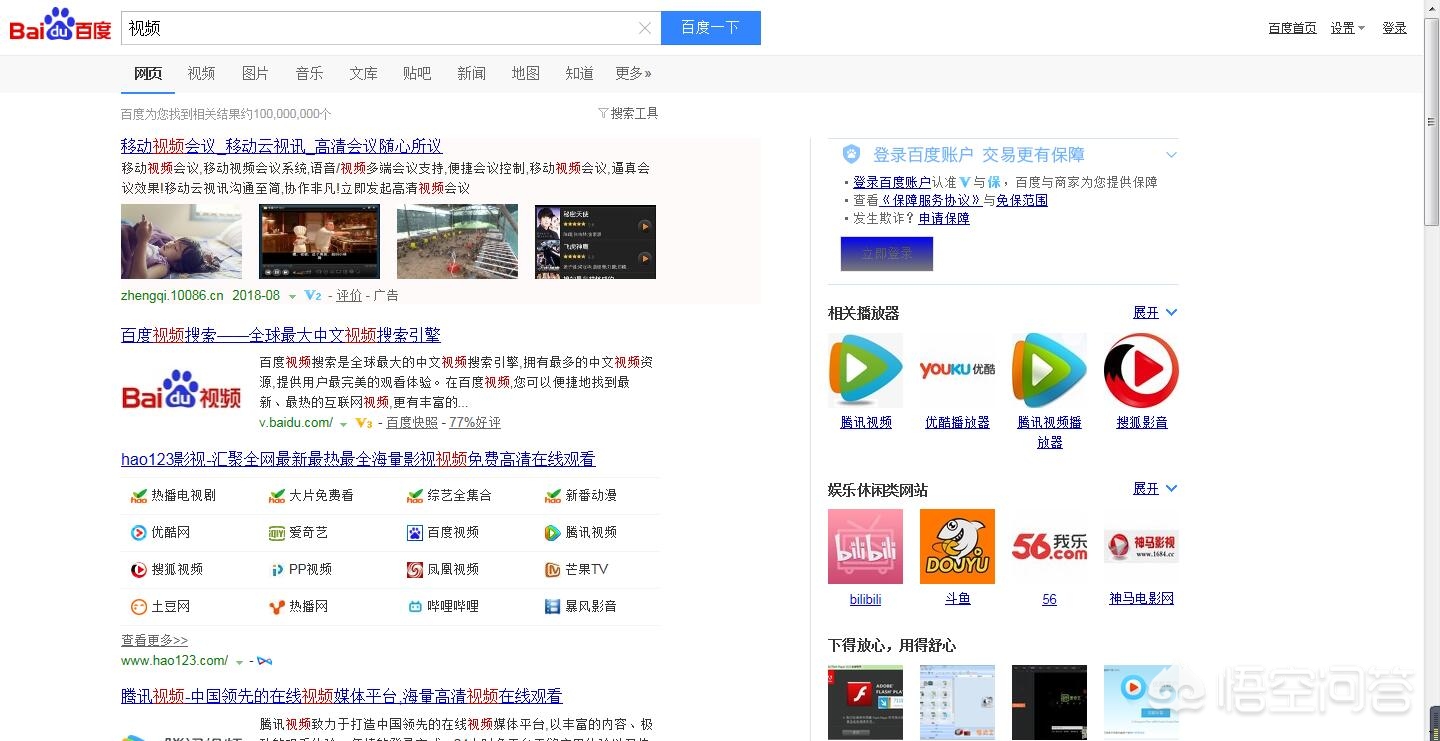Click the Baidu 视频 logo image
The image size is (1440, 741).
click(181, 390)
